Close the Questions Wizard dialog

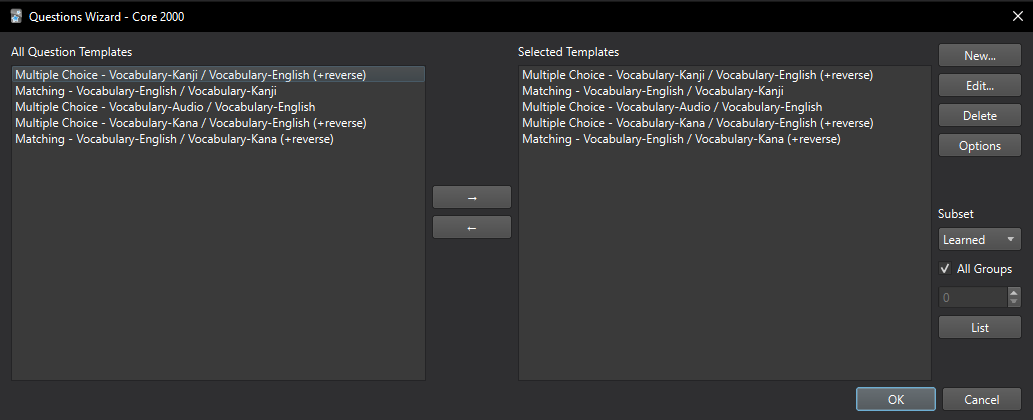coord(1017,16)
